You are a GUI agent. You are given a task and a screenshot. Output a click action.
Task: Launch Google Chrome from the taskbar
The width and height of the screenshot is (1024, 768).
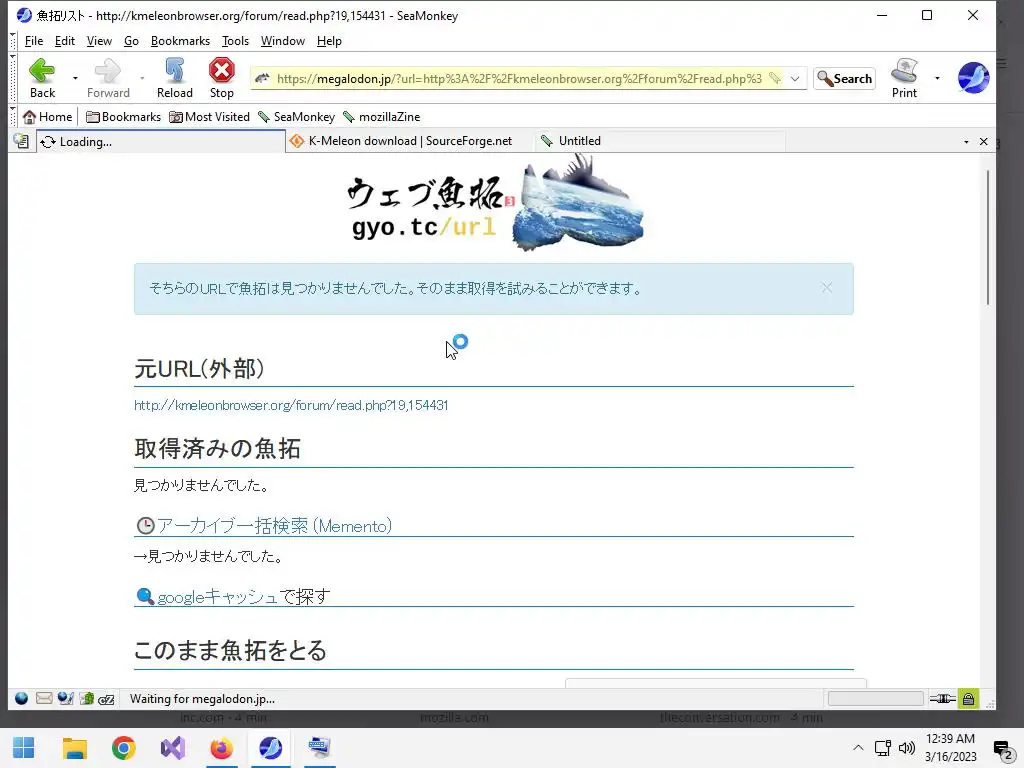point(123,748)
